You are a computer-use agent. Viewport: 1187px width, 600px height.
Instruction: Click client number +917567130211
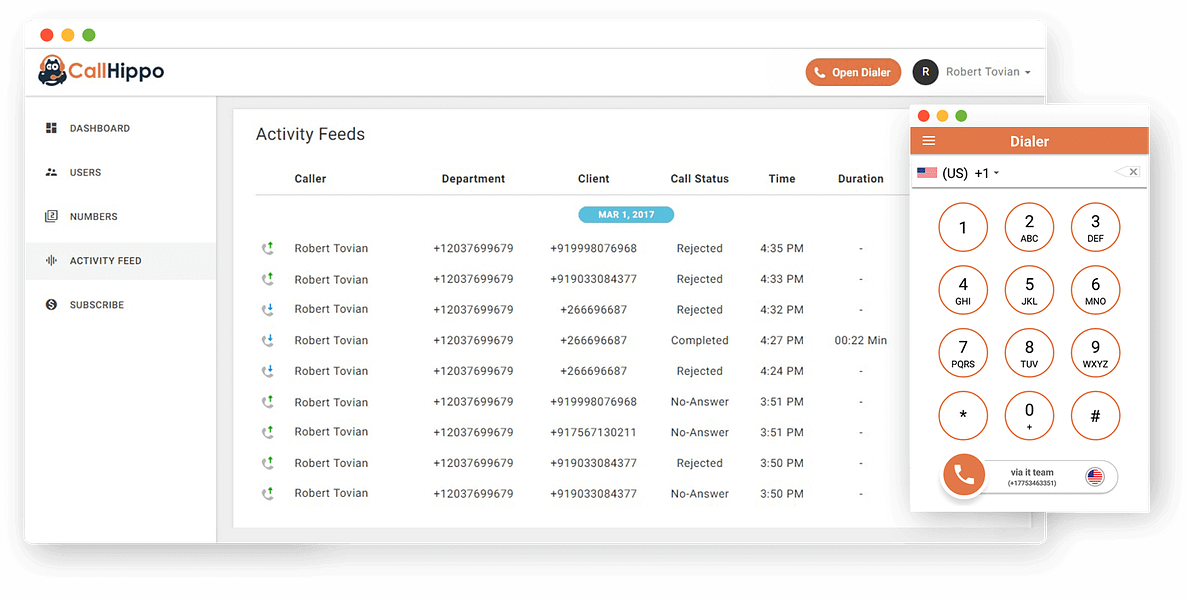[x=594, y=432]
